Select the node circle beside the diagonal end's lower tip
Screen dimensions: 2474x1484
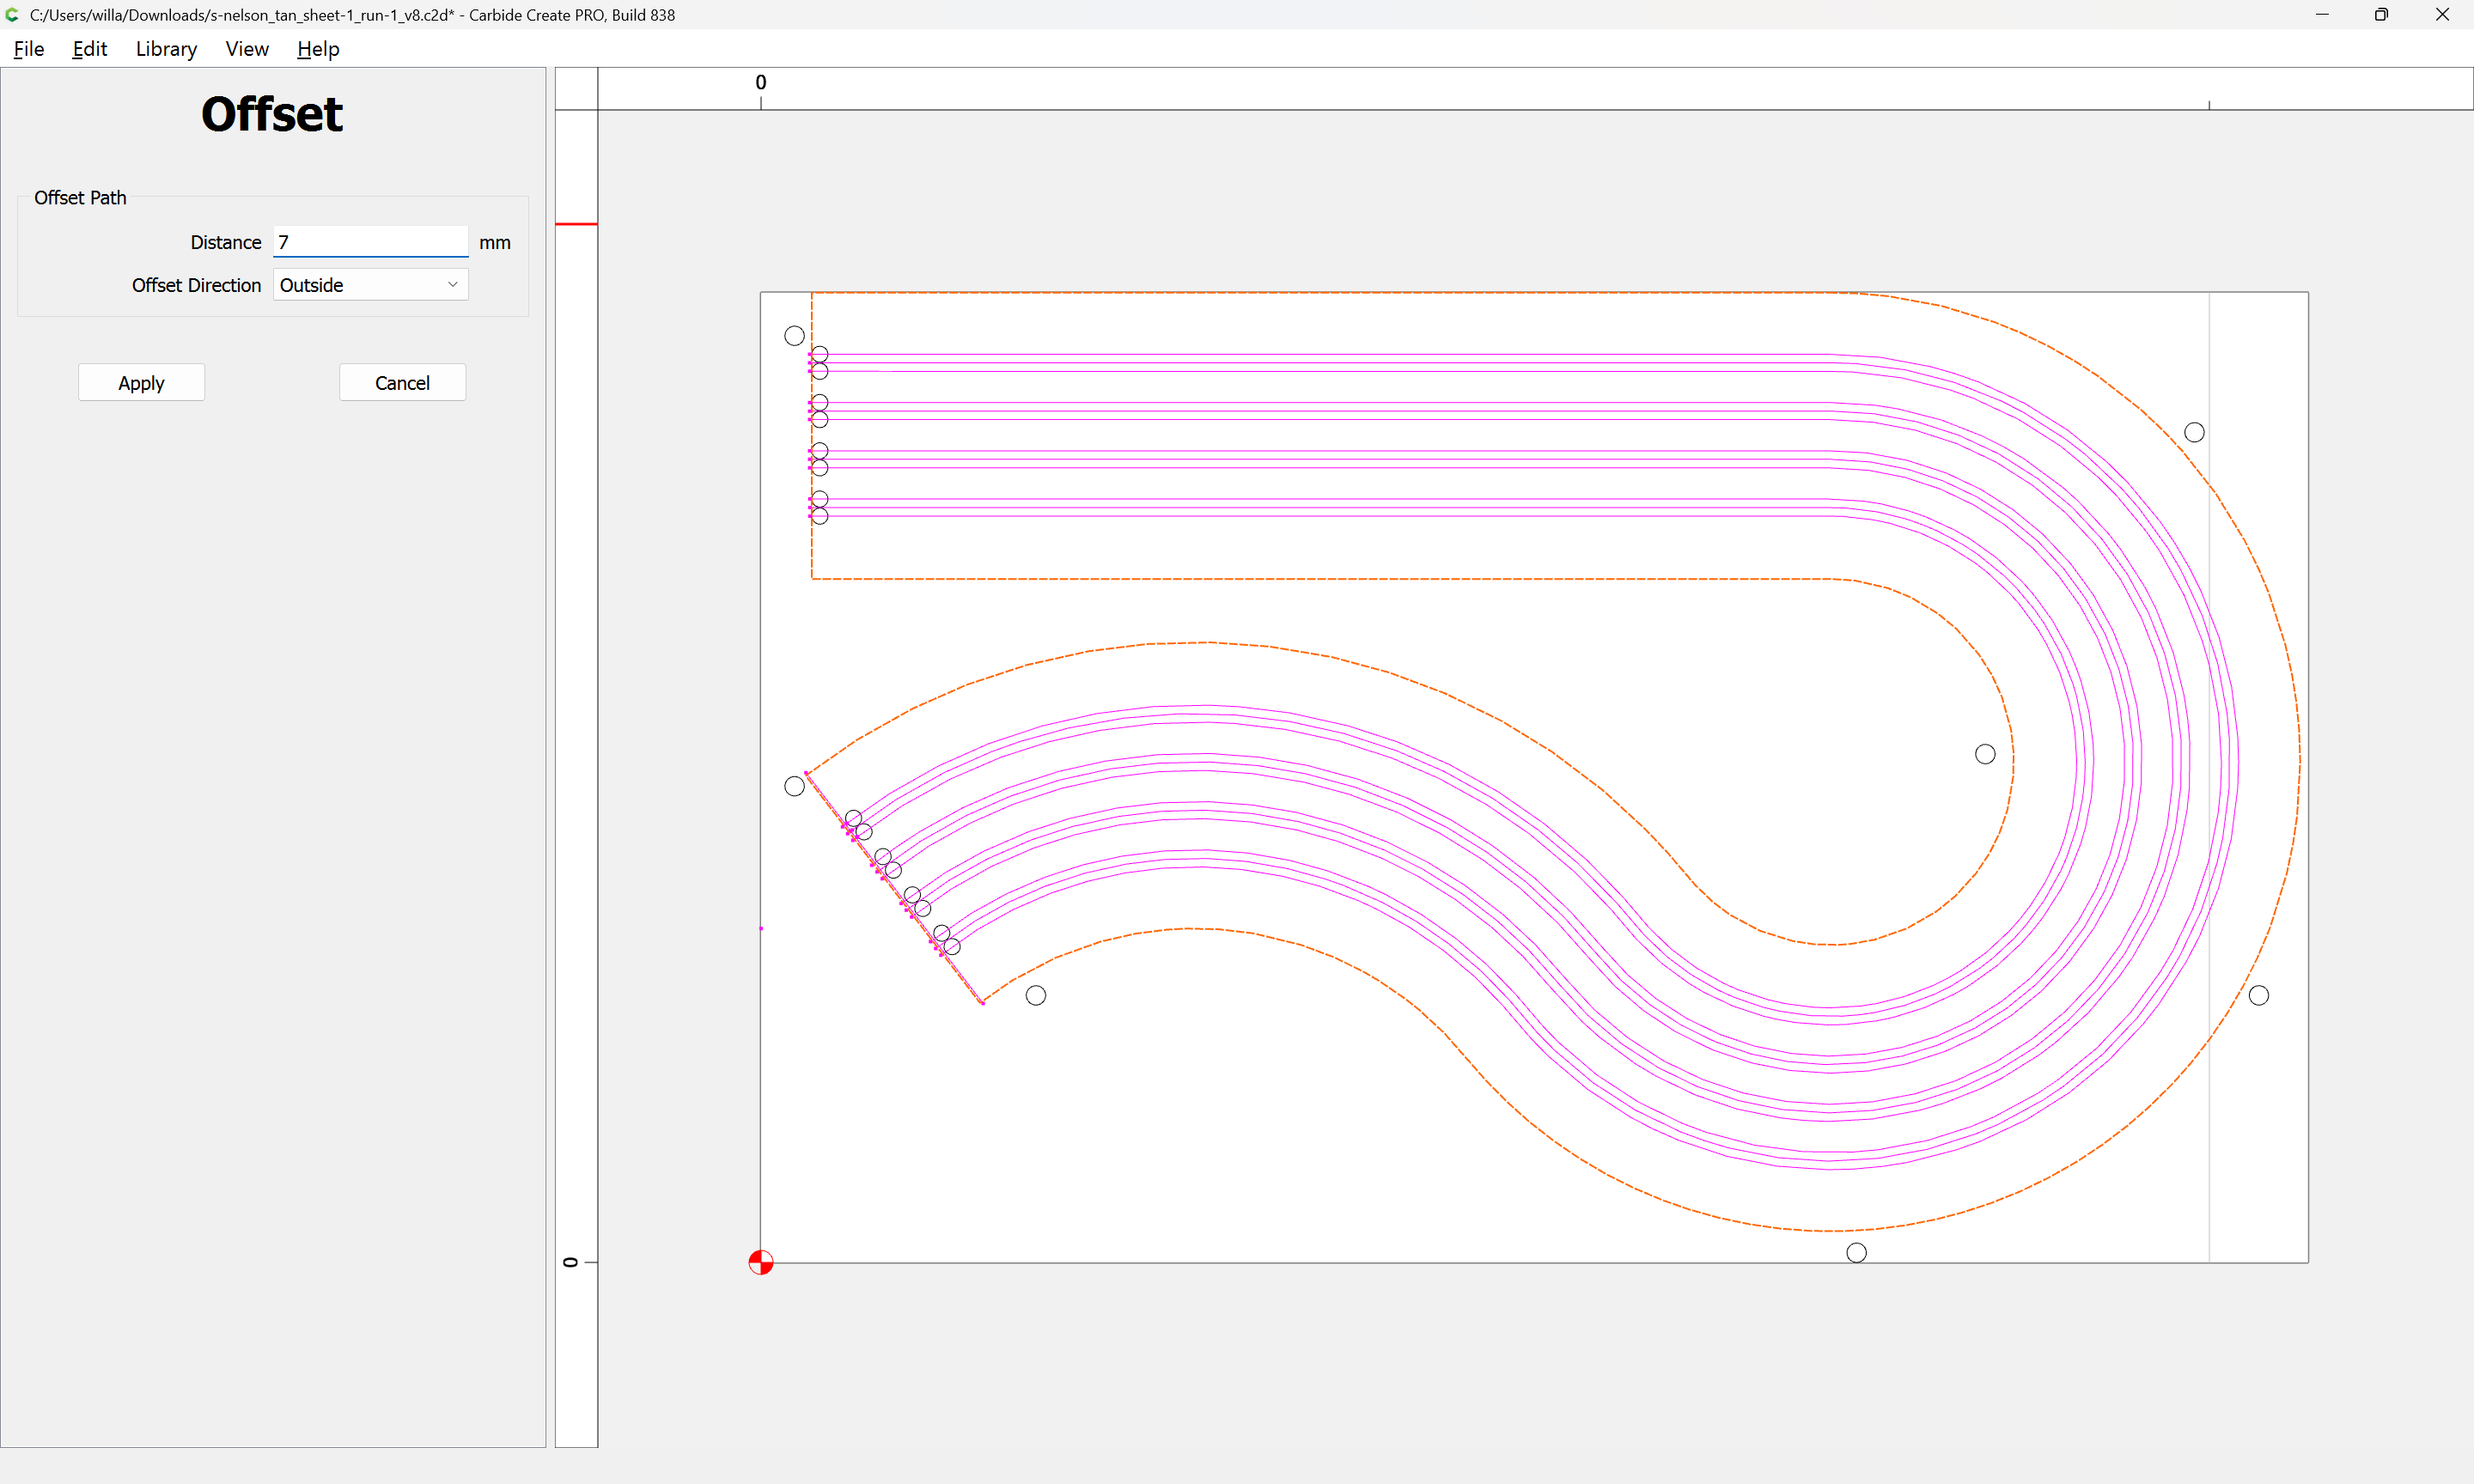1036,995
